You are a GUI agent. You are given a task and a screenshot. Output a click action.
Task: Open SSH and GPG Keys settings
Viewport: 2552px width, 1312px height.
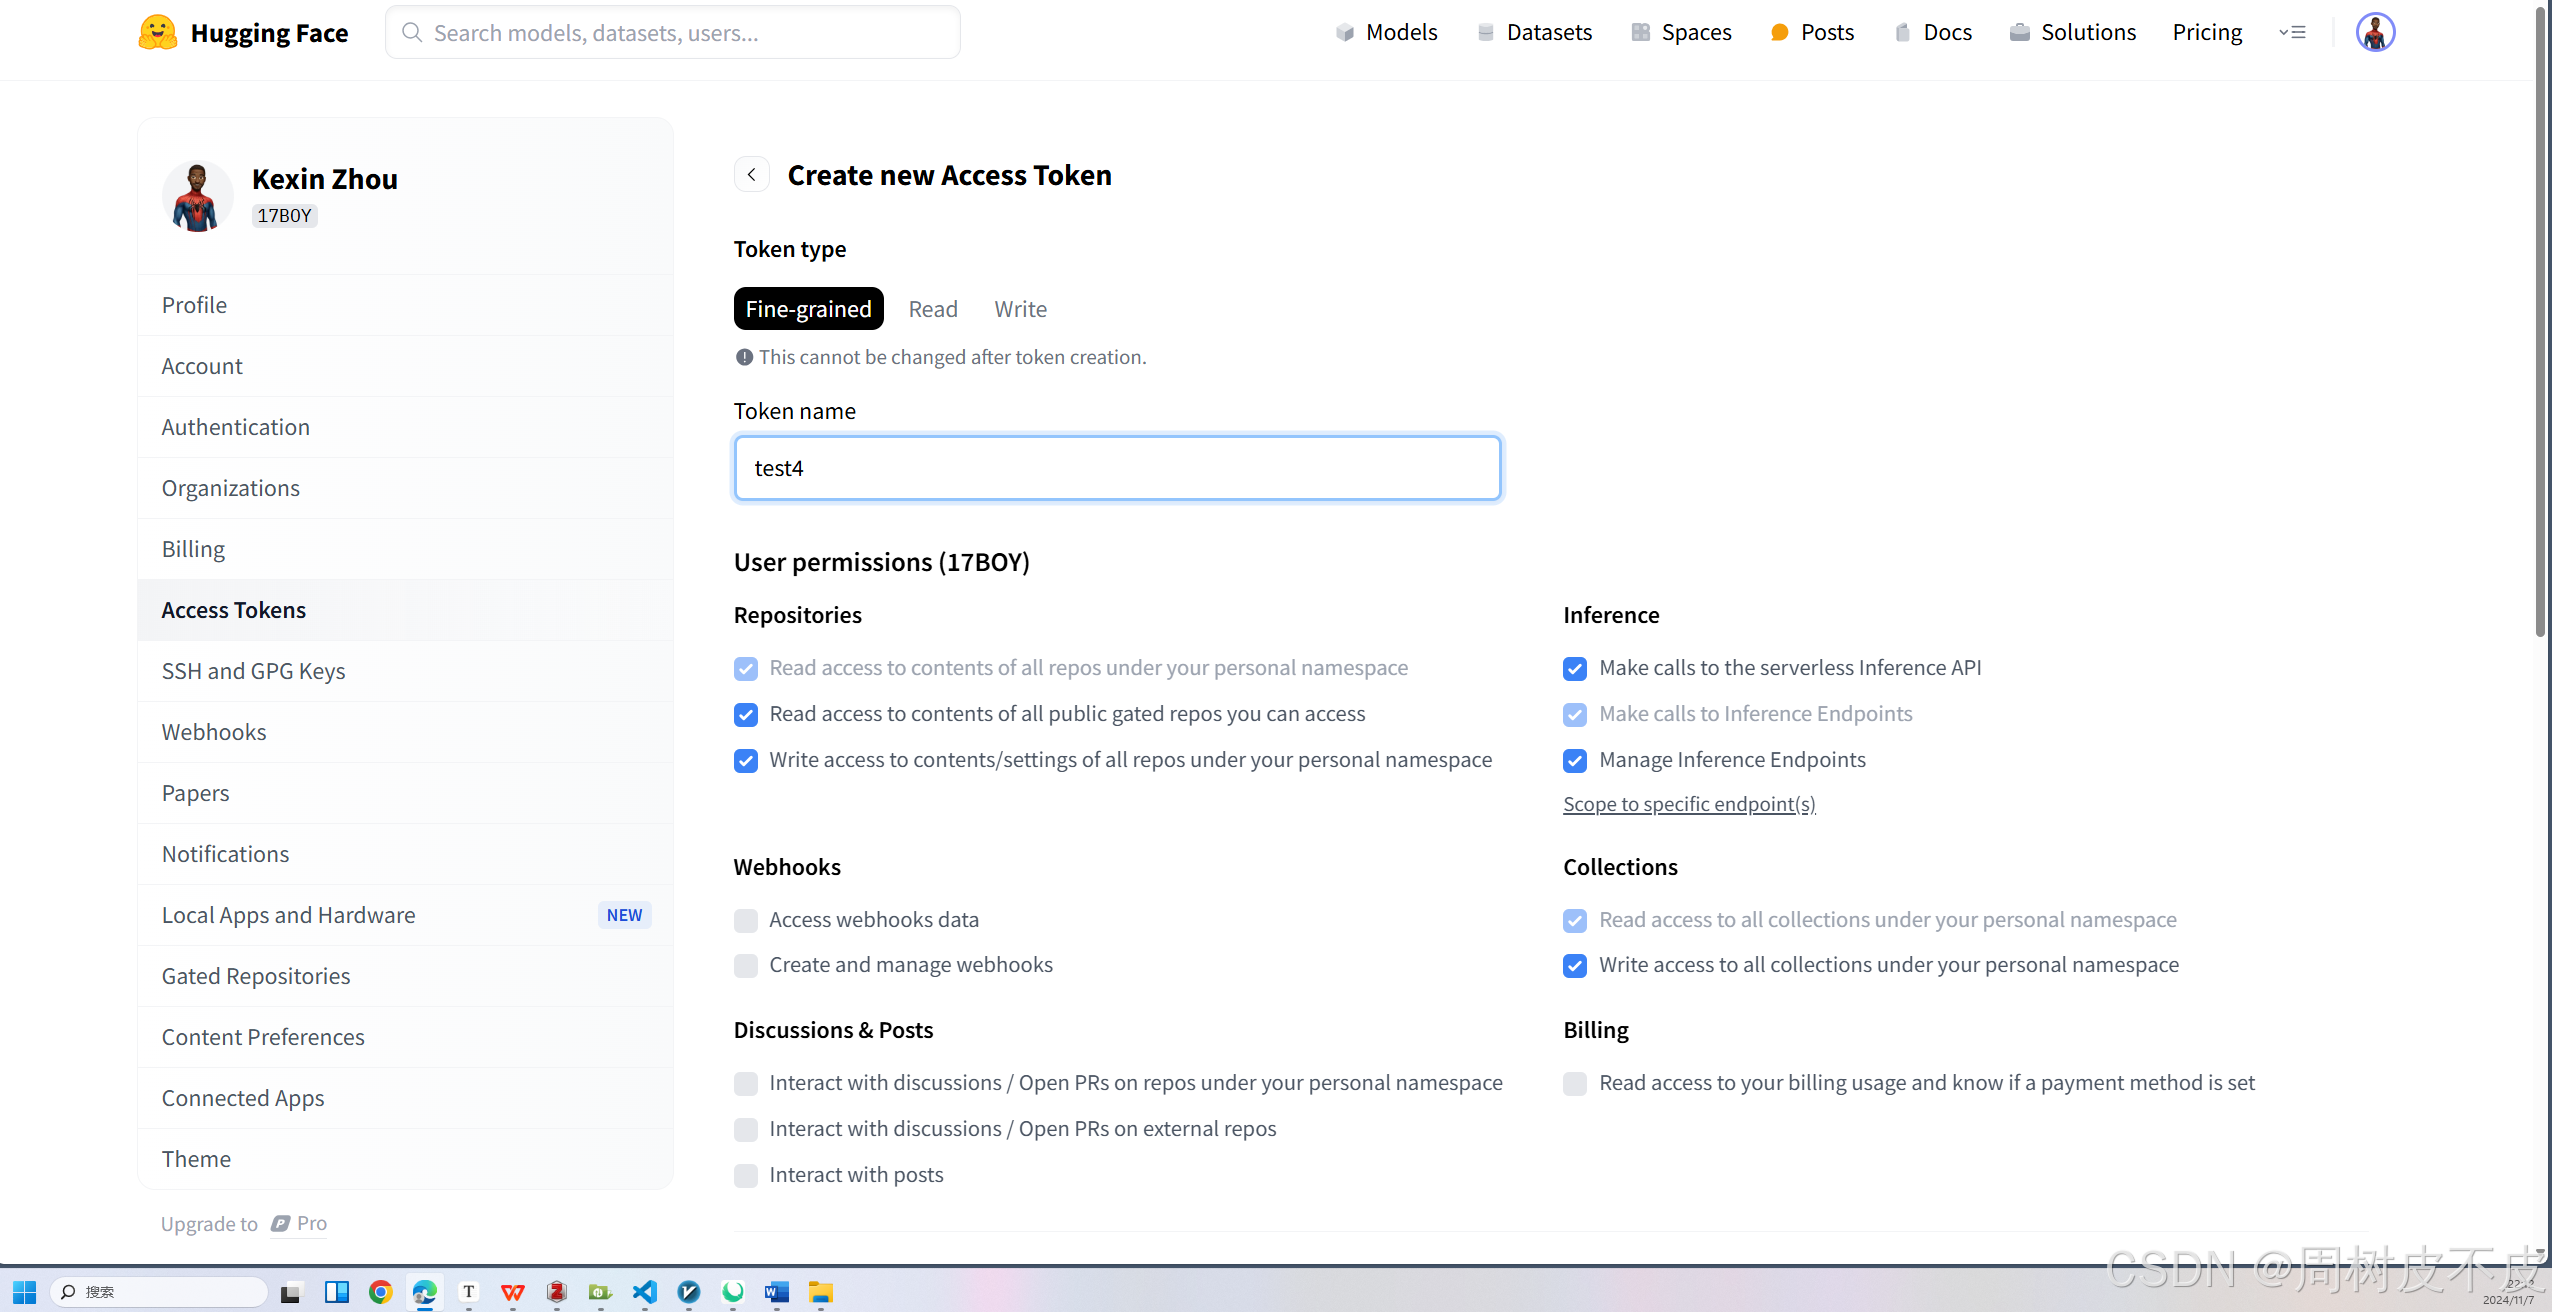click(254, 671)
